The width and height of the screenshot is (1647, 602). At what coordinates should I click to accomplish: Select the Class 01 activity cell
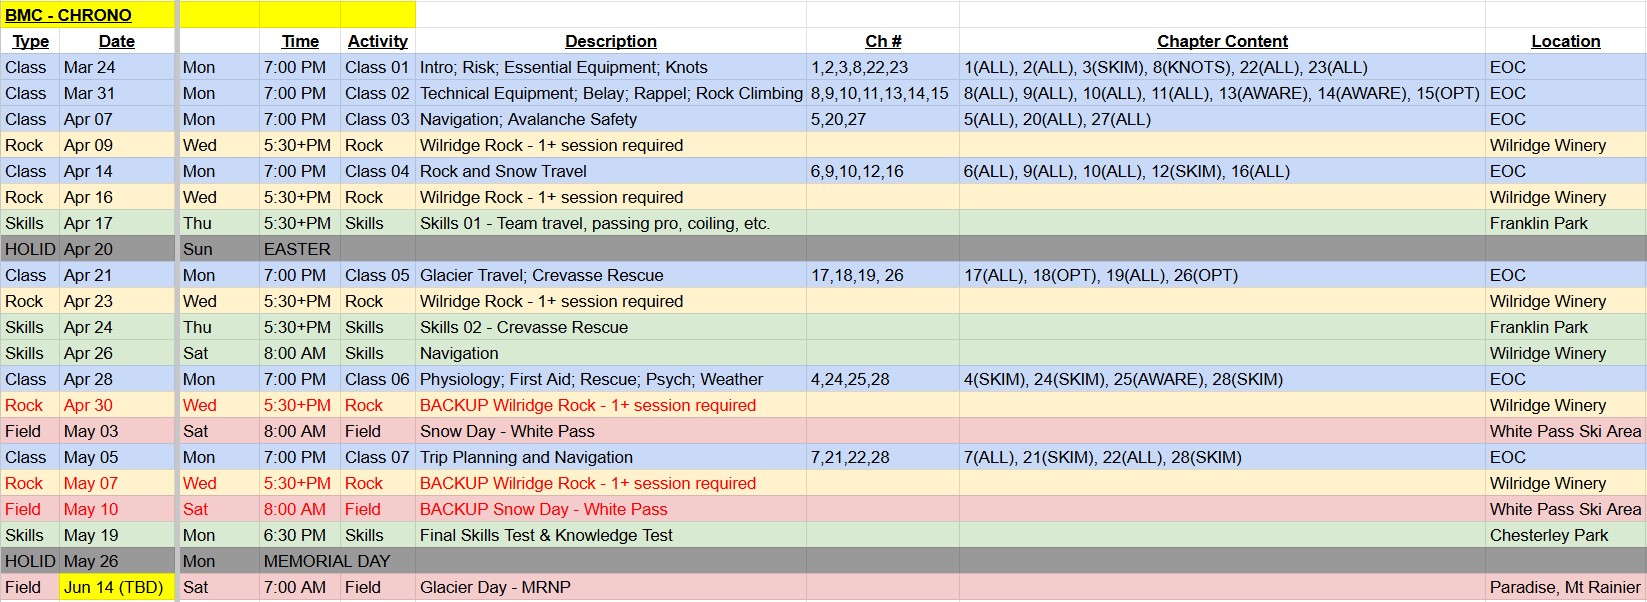[x=378, y=67]
